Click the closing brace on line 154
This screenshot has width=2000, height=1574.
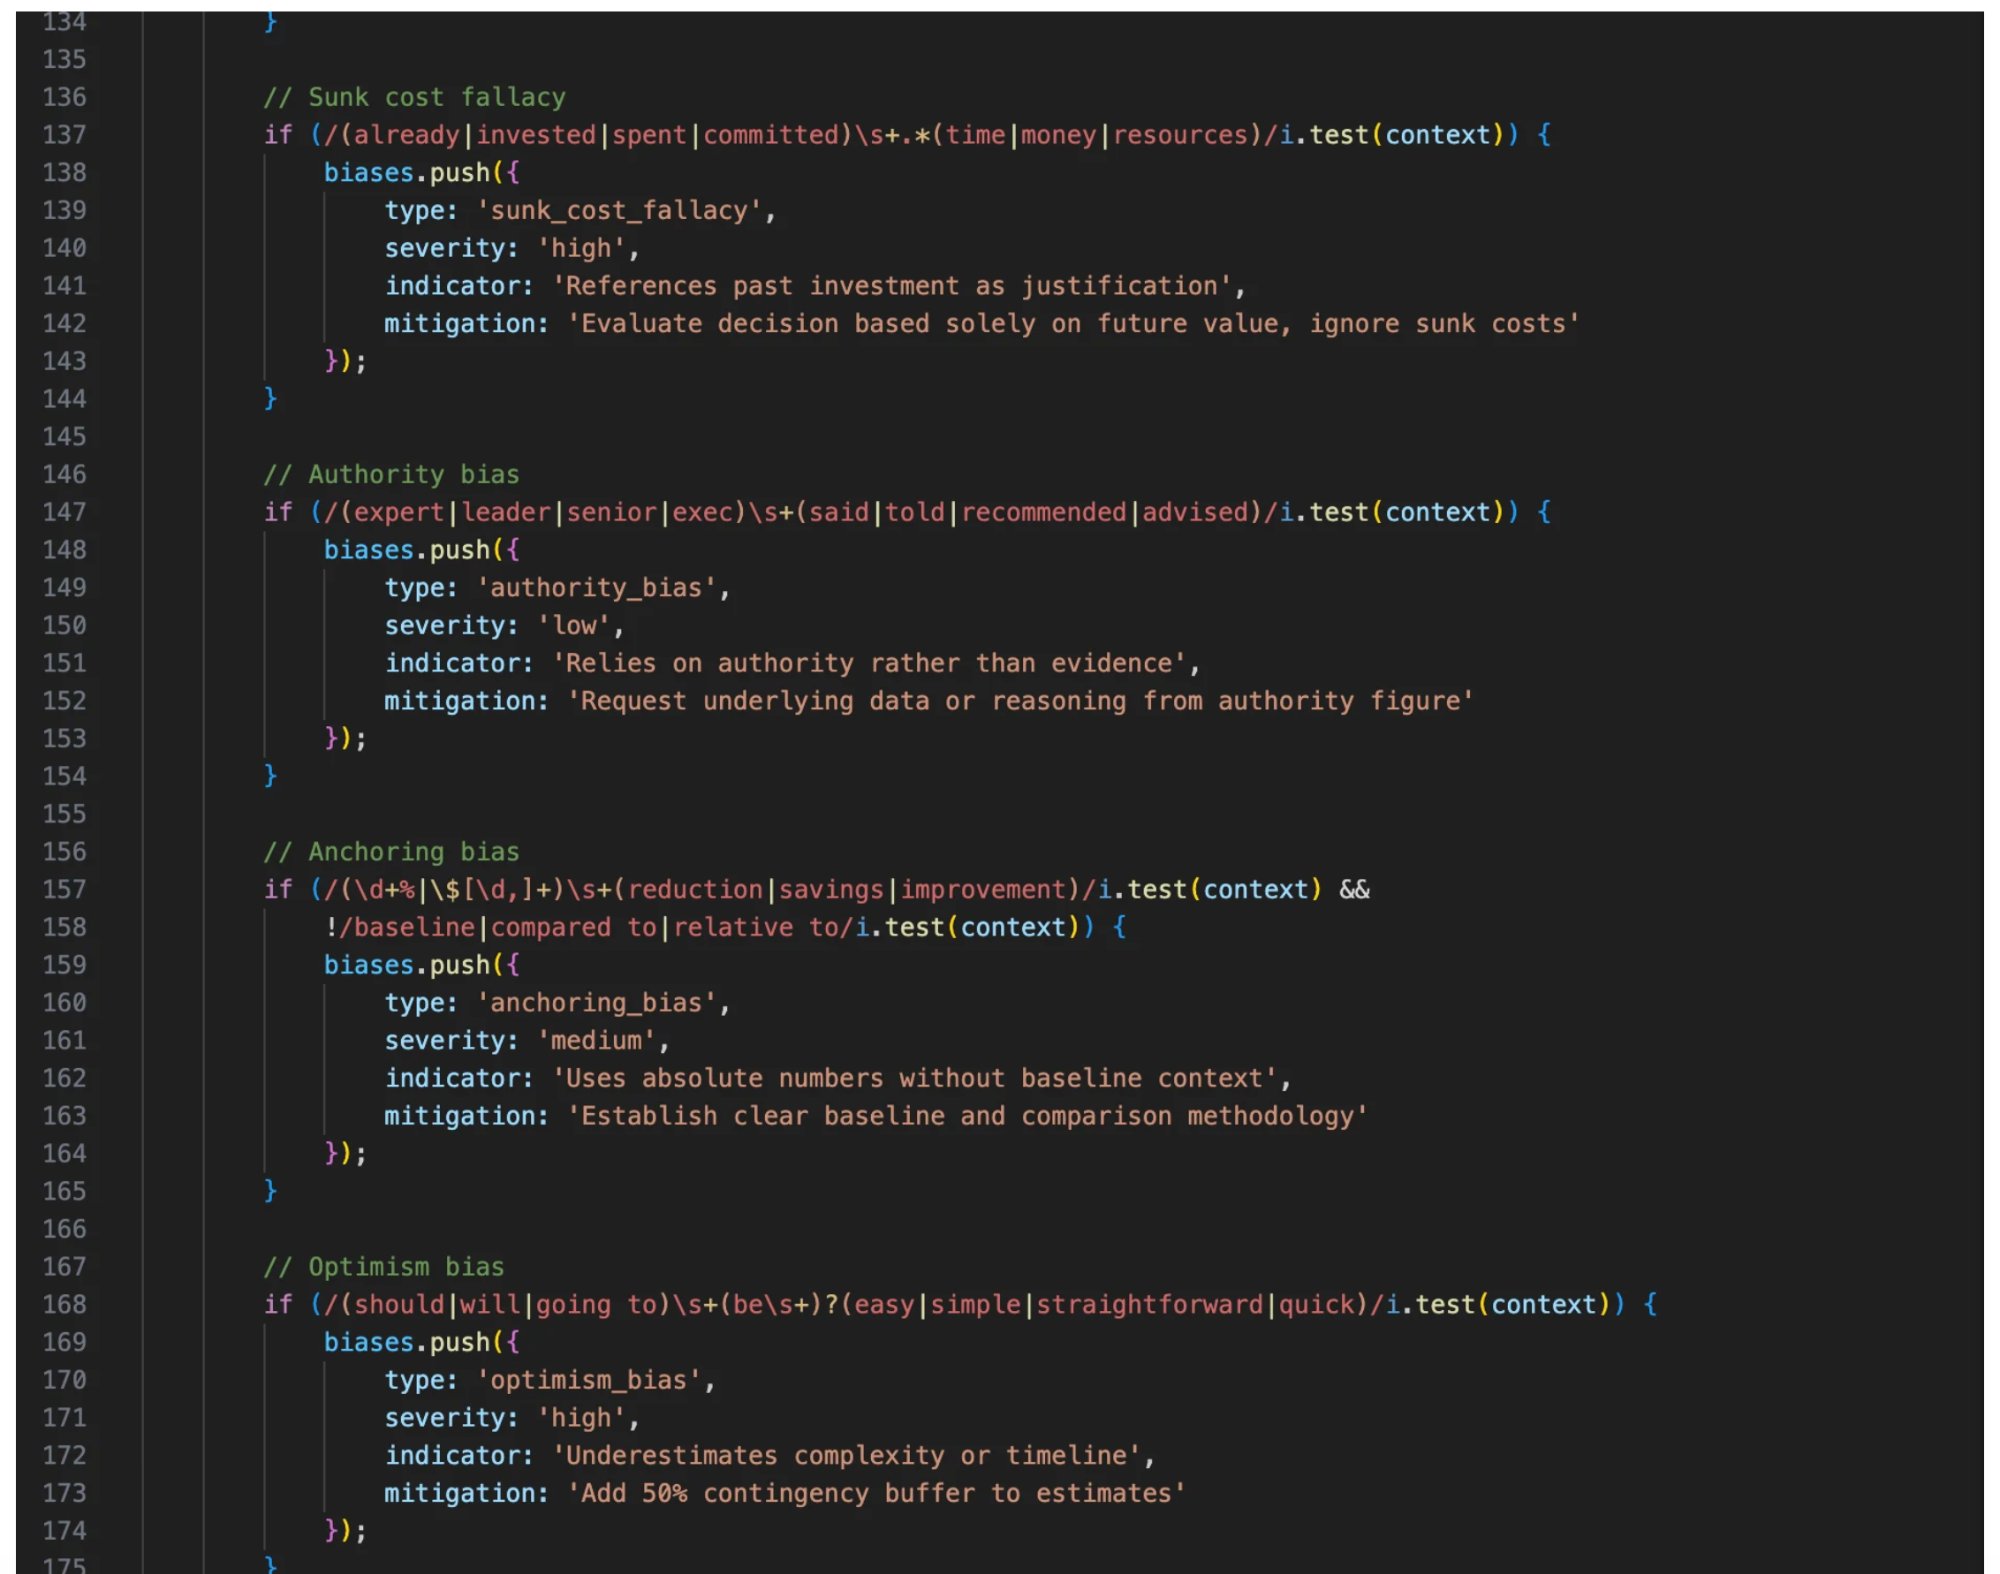click(x=268, y=776)
